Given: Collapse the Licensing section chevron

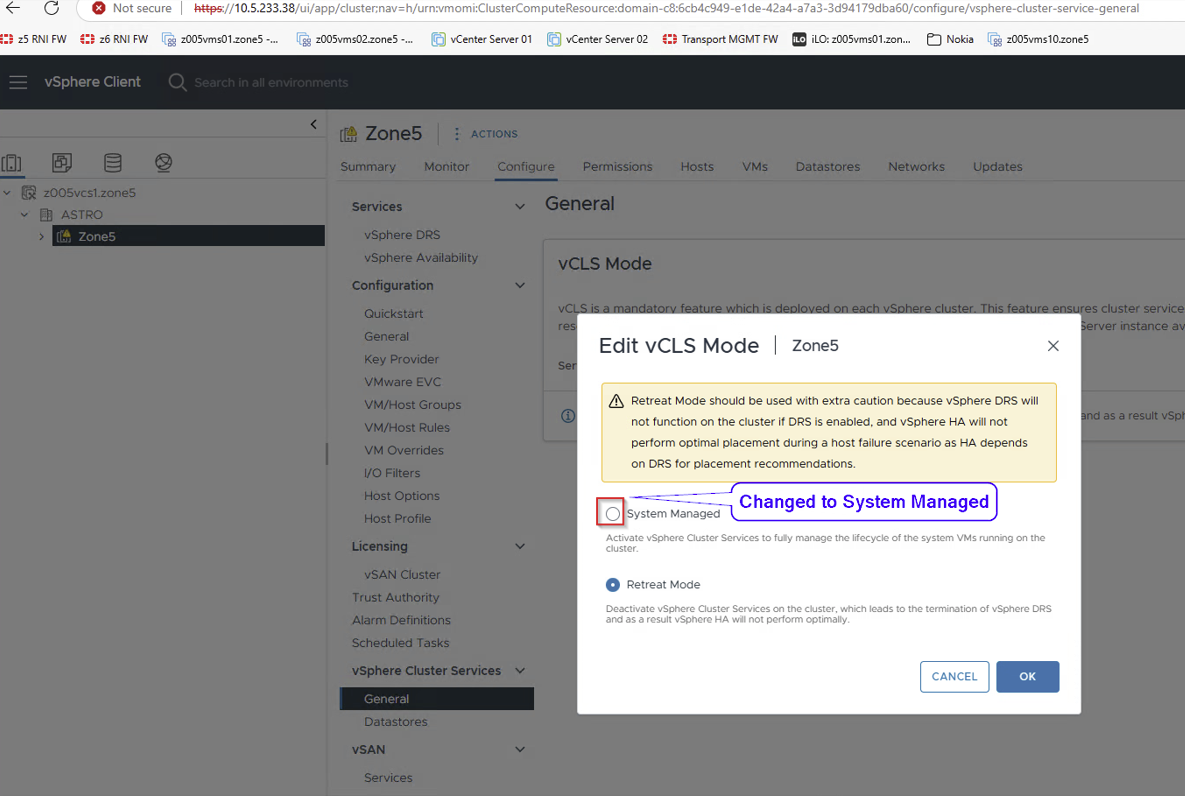Looking at the screenshot, I should [520, 546].
